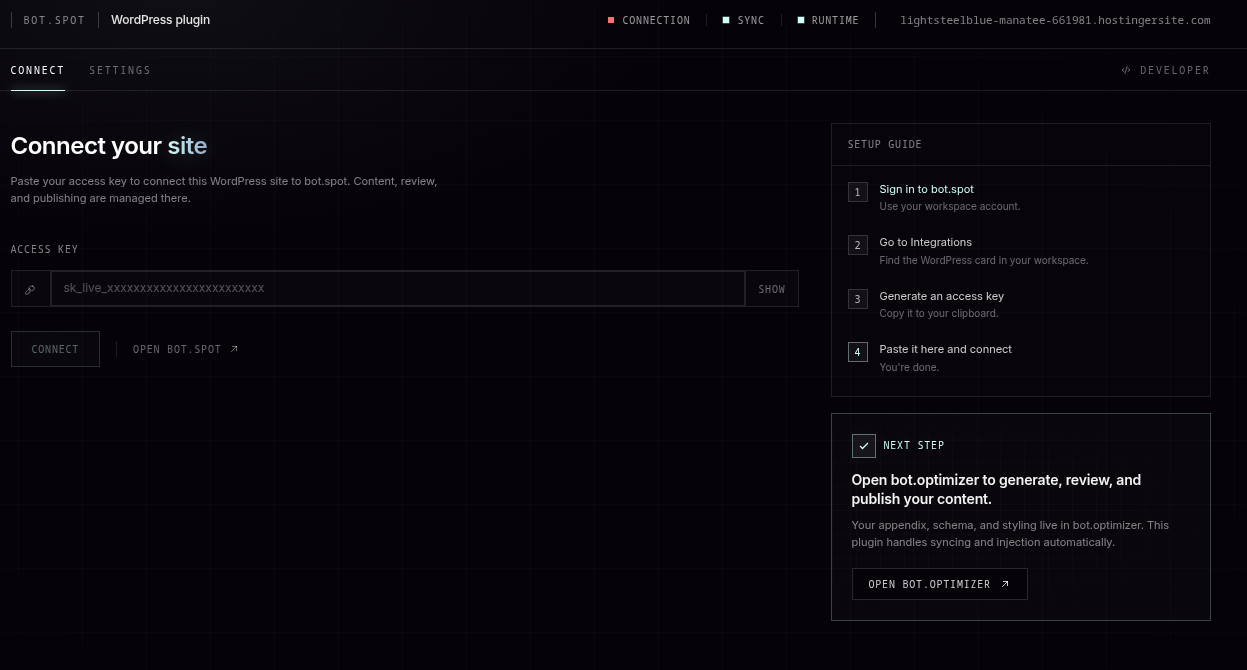The image size is (1247, 670).
Task: Switch to the Settings tab
Action: click(120, 70)
